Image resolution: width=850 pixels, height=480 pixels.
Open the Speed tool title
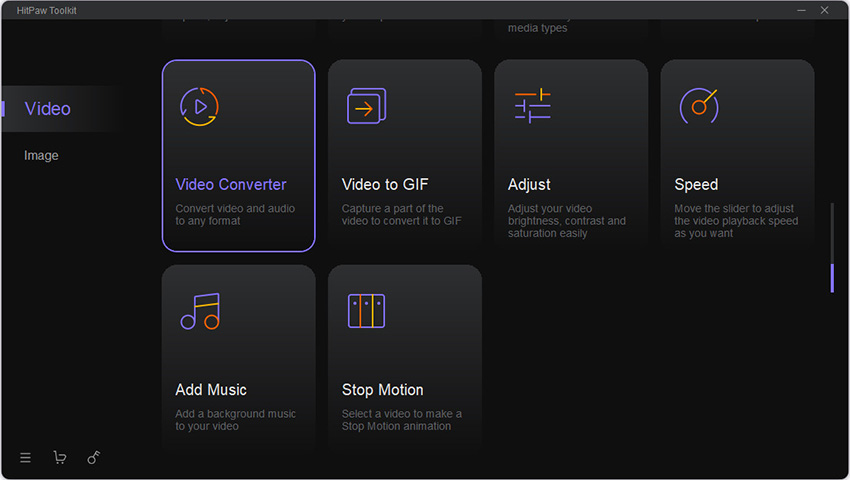pos(696,184)
